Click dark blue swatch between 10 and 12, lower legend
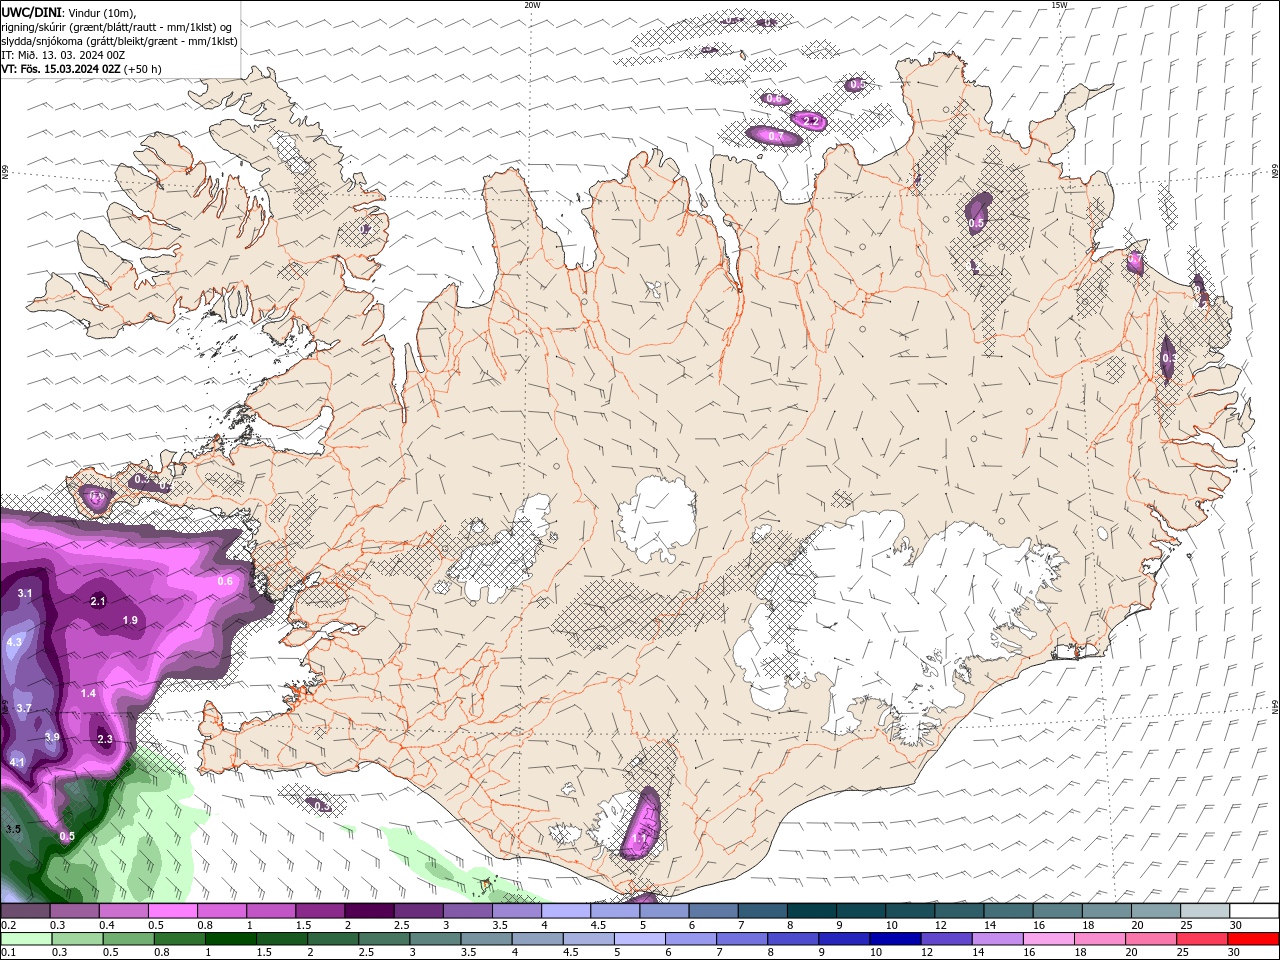 pos(893,939)
